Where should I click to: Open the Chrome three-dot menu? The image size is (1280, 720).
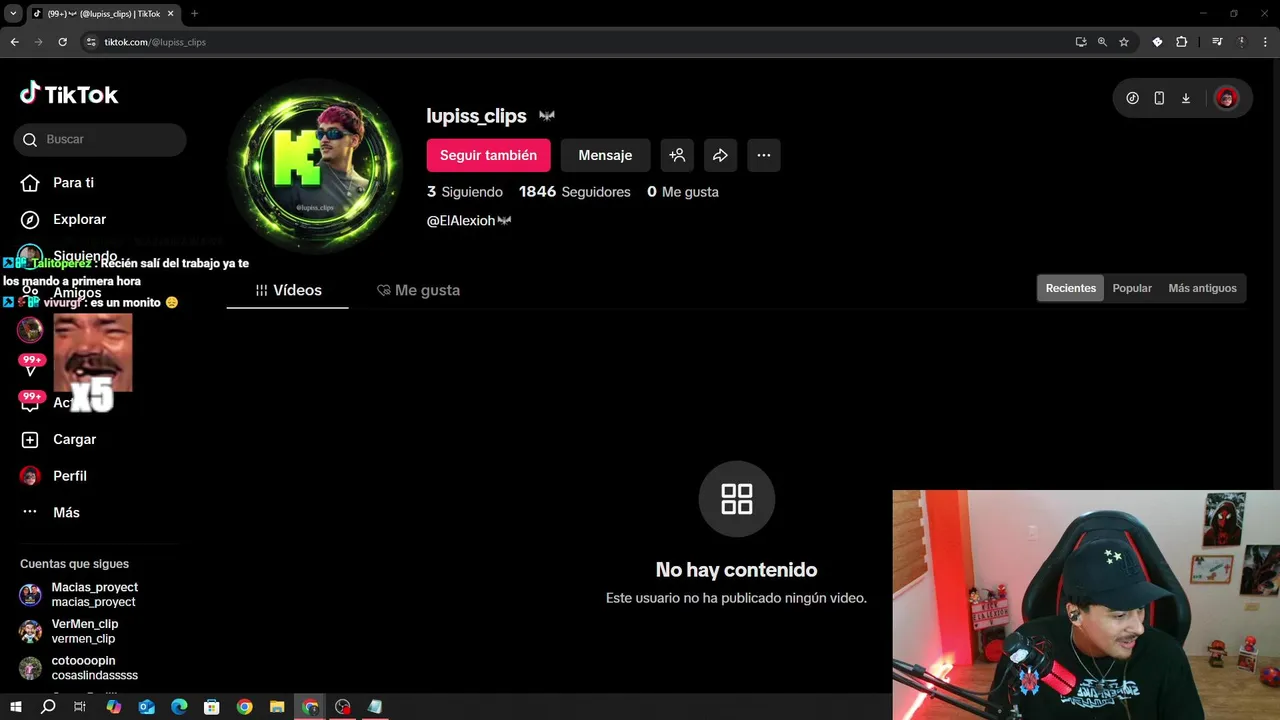click(1264, 42)
